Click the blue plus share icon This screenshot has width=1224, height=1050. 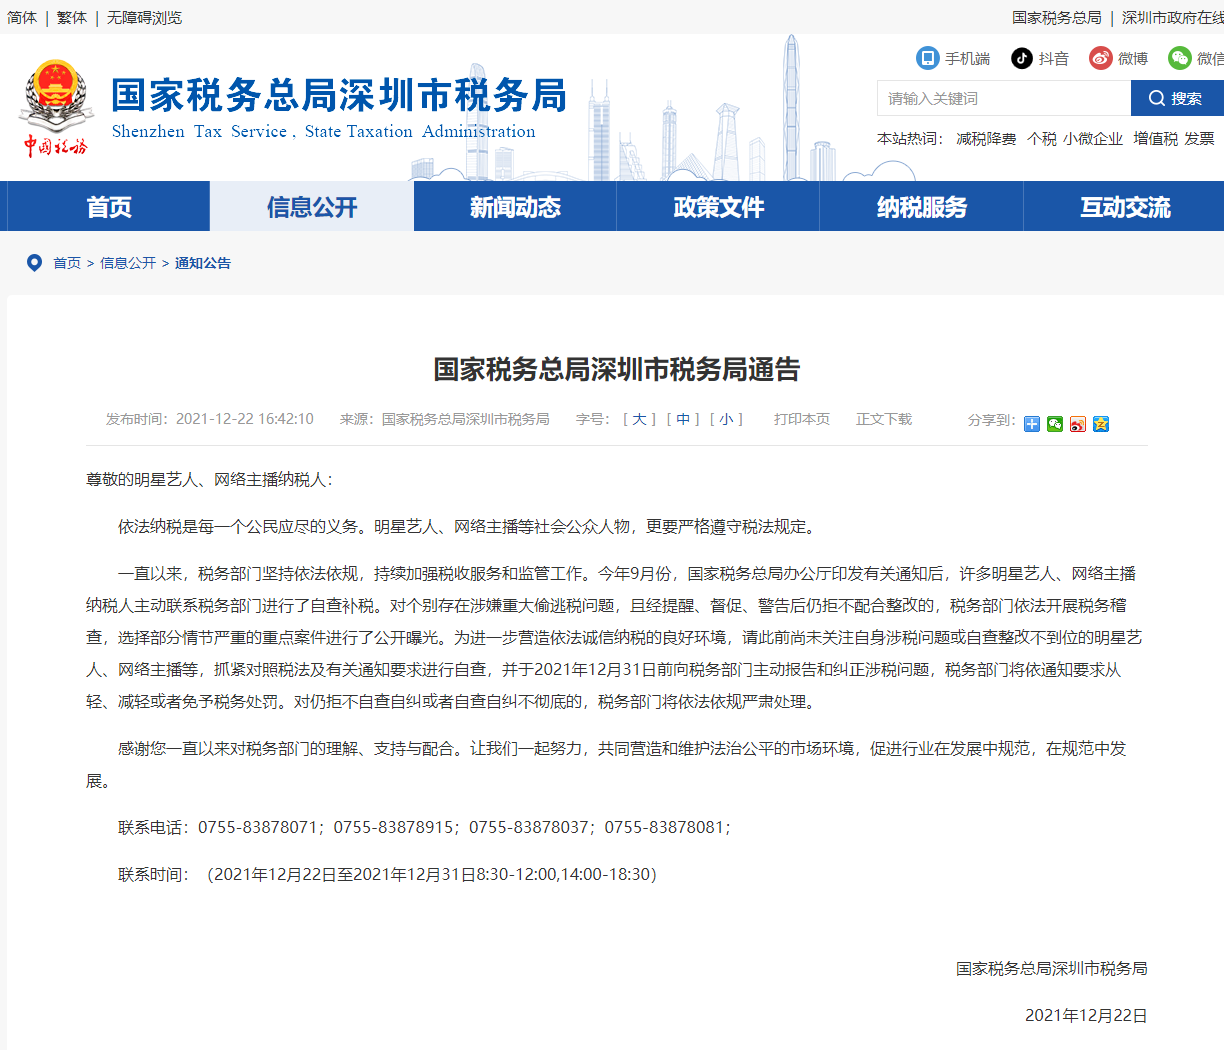click(1032, 424)
